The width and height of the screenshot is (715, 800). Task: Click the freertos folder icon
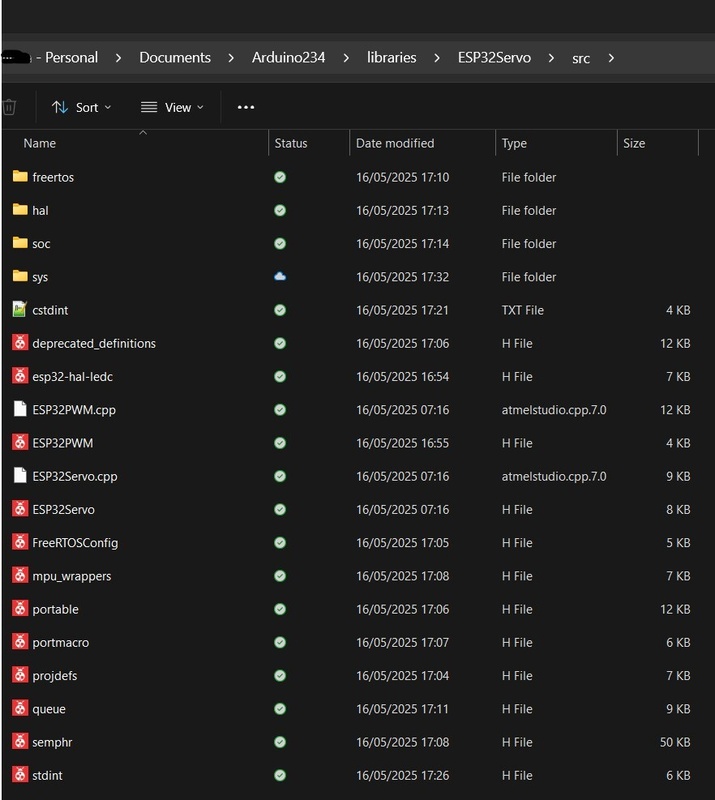click(20, 177)
